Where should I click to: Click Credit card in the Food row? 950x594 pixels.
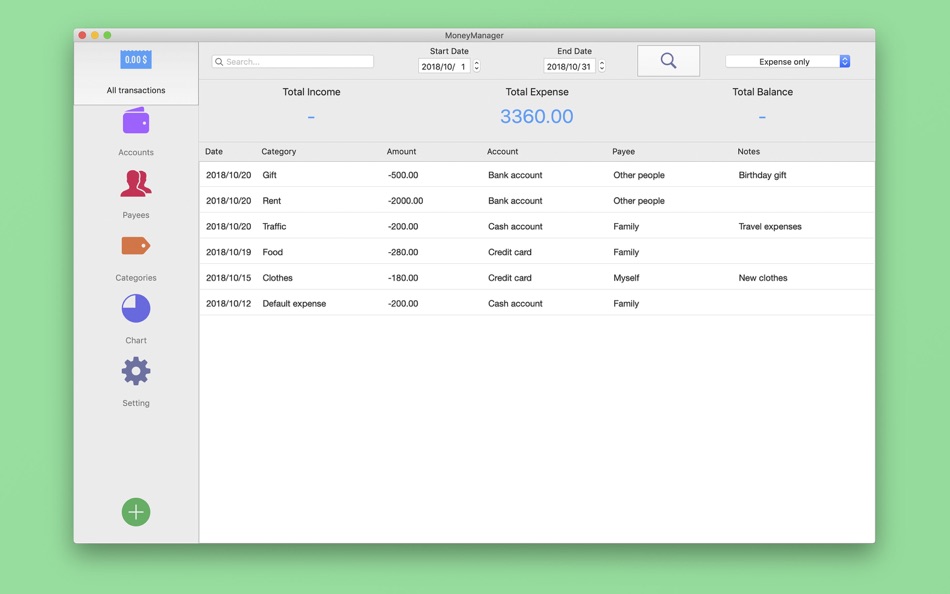pyautogui.click(x=510, y=252)
